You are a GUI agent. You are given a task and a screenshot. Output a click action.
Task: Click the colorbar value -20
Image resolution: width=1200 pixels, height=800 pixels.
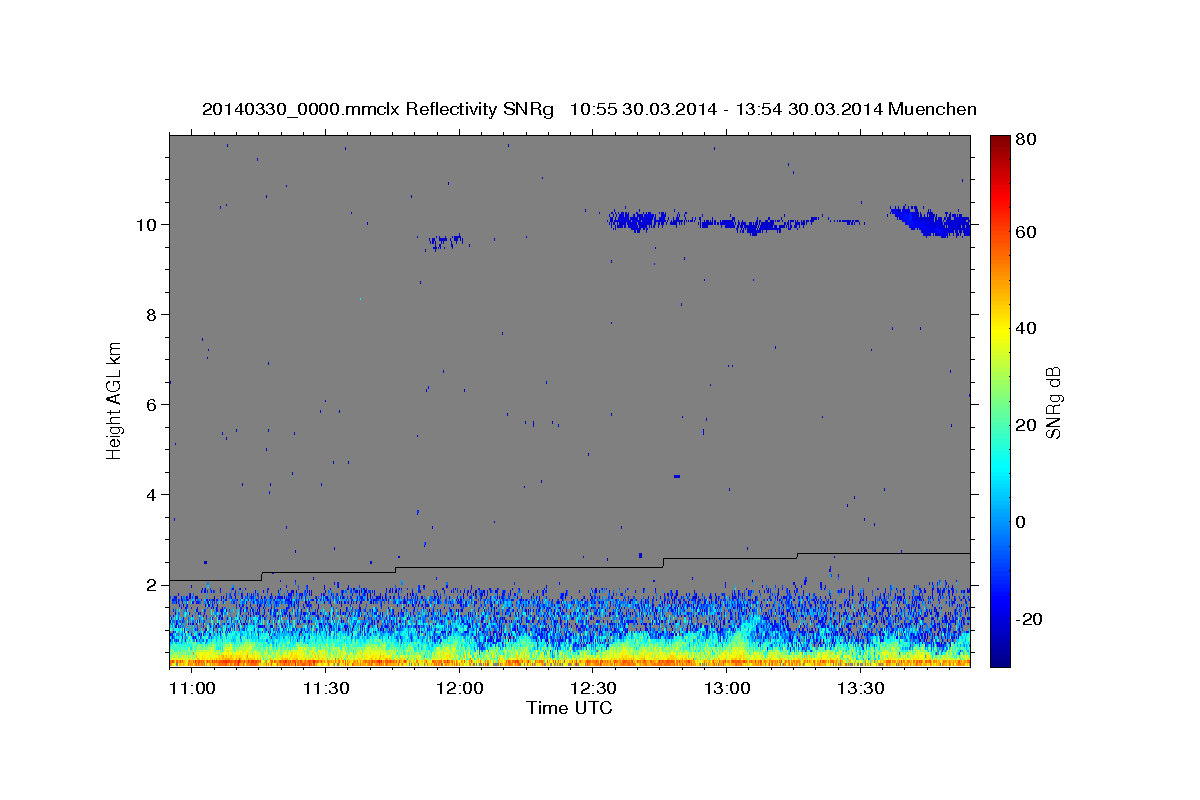pyautogui.click(x=1030, y=619)
